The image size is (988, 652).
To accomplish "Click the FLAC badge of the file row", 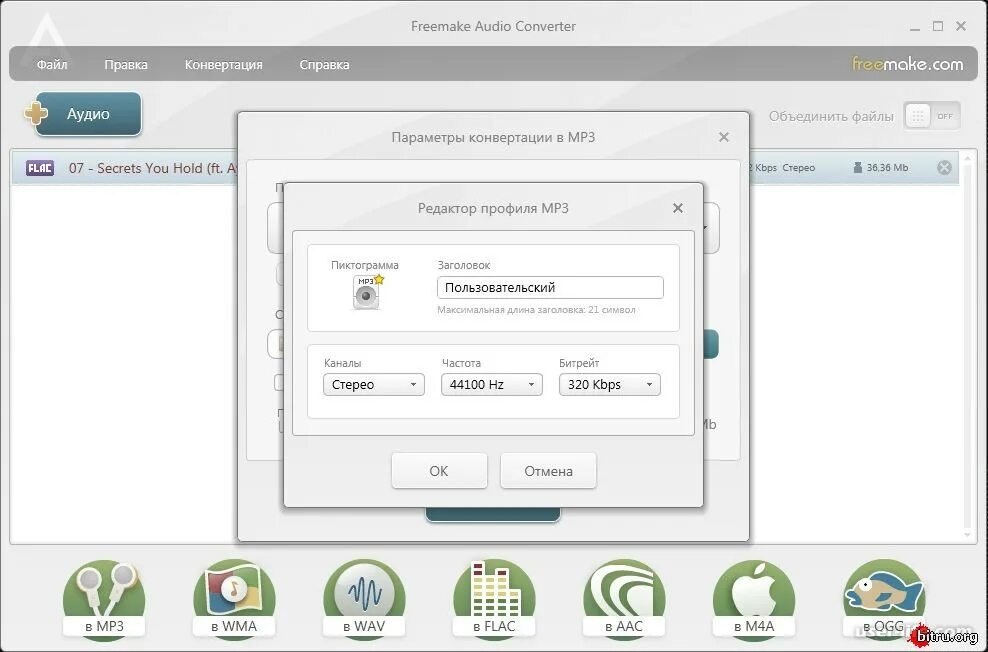I will click(40, 168).
